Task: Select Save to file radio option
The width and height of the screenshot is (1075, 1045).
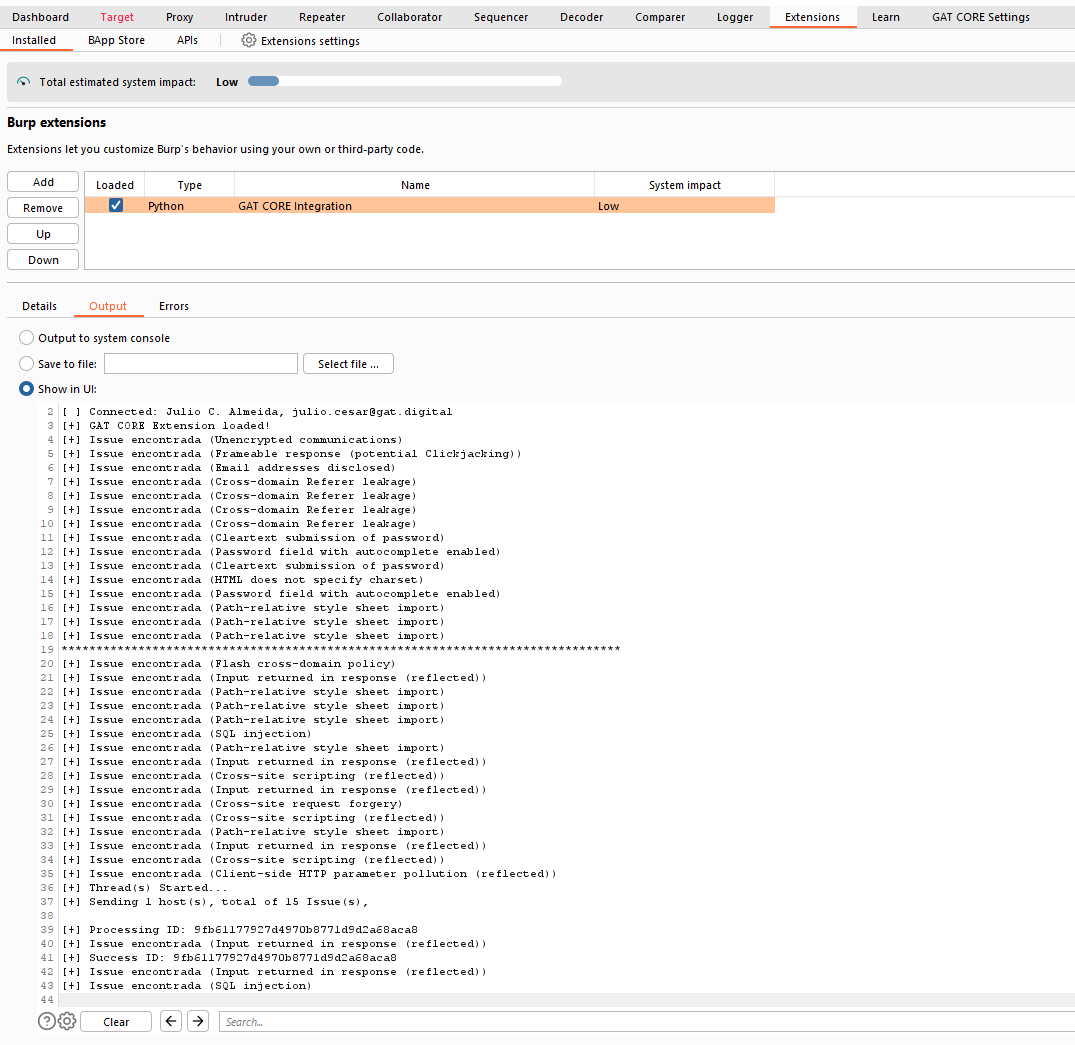Action: pyautogui.click(x=26, y=363)
